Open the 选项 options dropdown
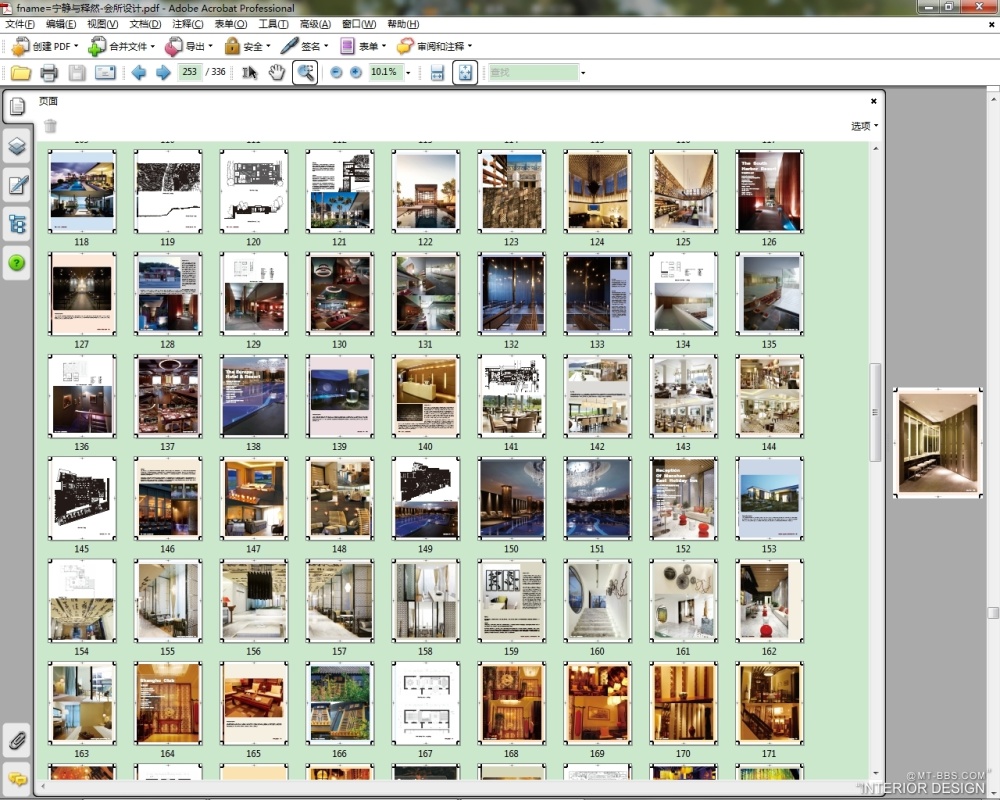The image size is (1000, 800). tap(864, 126)
